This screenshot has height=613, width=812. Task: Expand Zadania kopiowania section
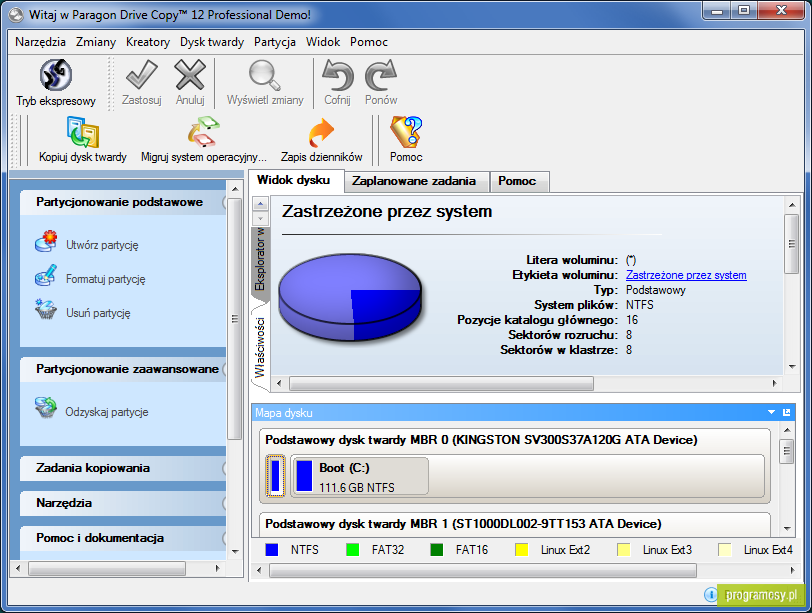tap(124, 468)
